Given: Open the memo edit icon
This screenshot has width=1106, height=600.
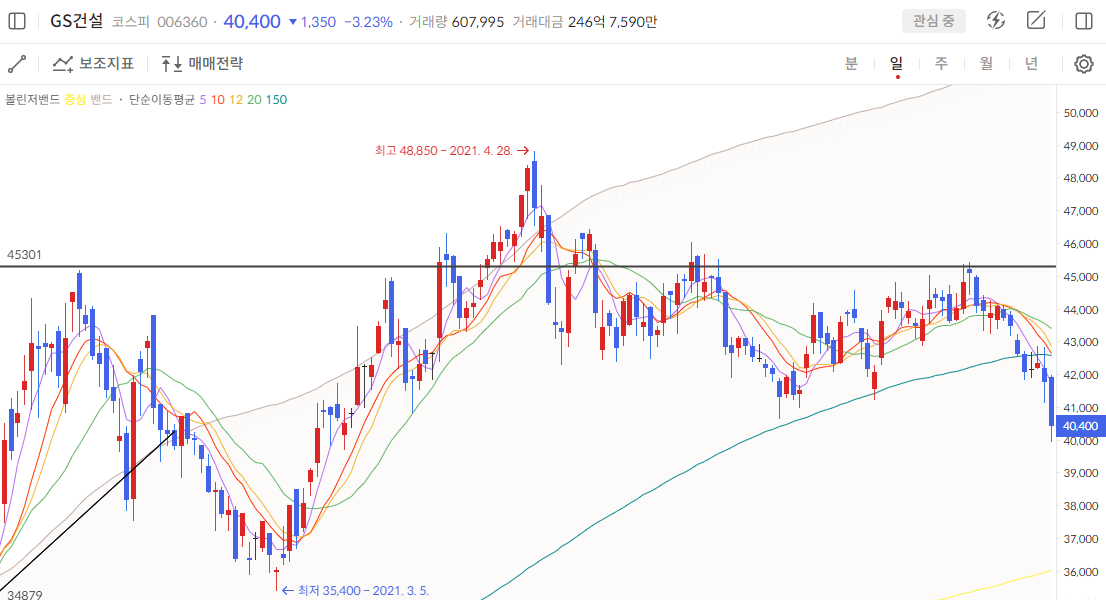Looking at the screenshot, I should click(x=1036, y=20).
